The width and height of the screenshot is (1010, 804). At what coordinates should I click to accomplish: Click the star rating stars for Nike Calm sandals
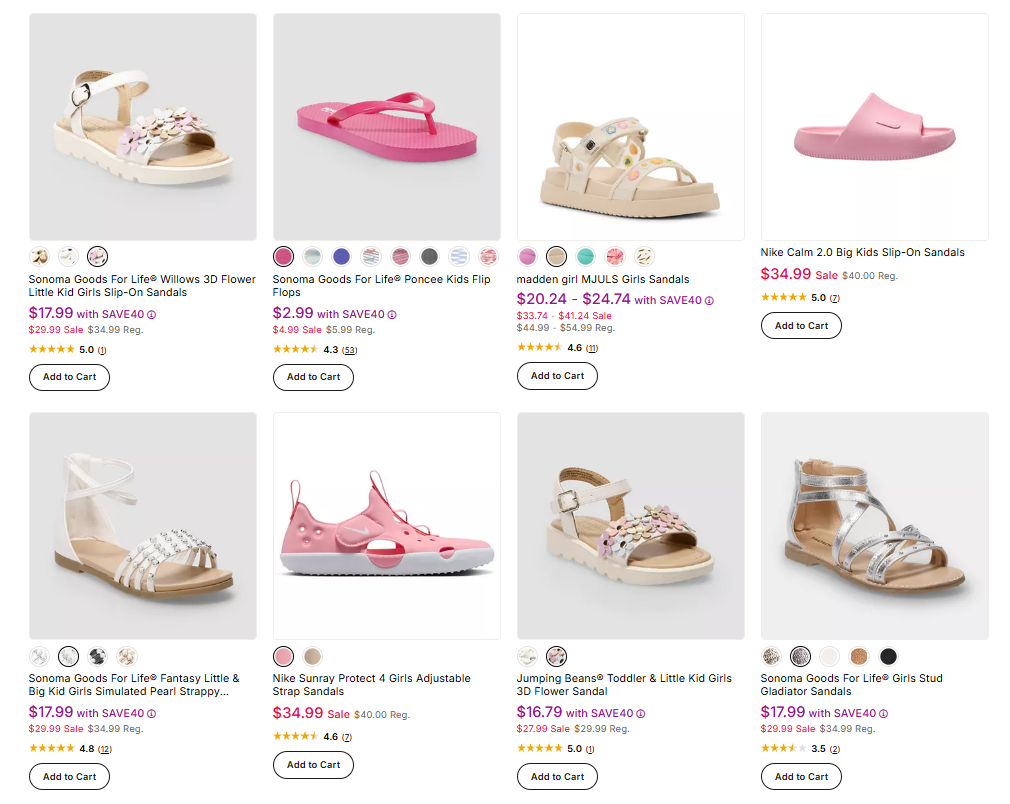pos(785,296)
